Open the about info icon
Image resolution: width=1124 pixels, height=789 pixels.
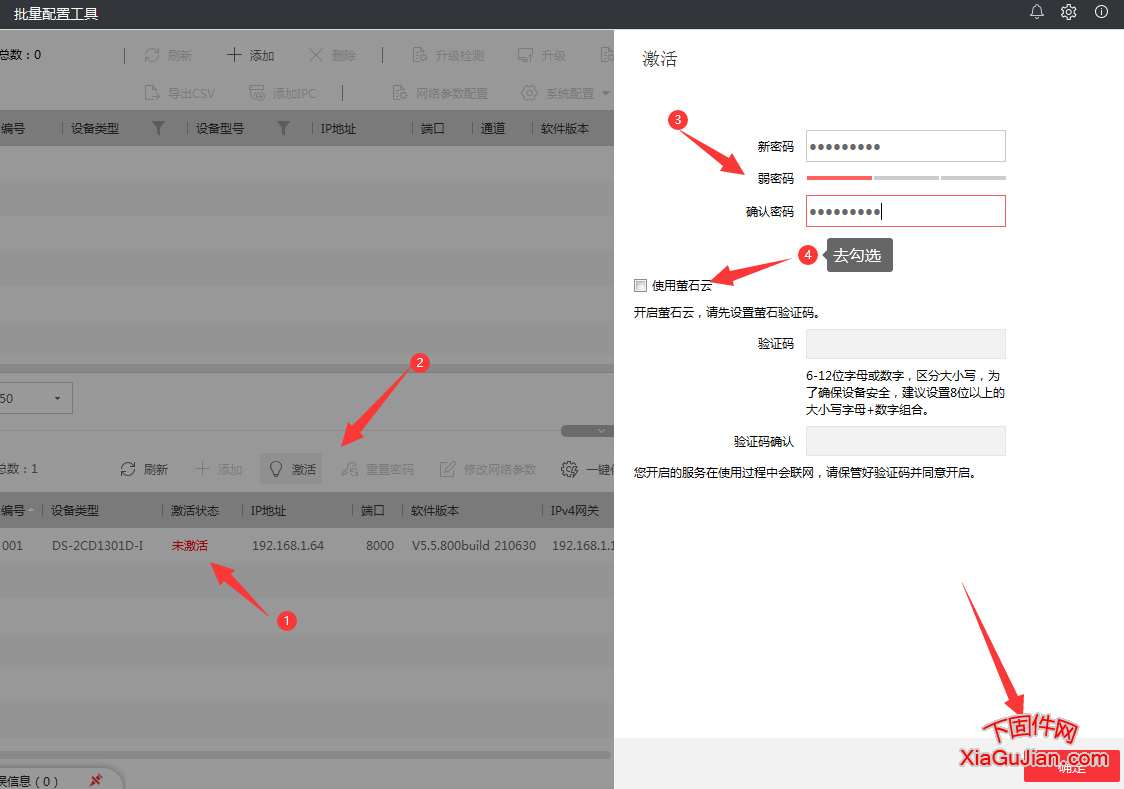(x=1101, y=11)
